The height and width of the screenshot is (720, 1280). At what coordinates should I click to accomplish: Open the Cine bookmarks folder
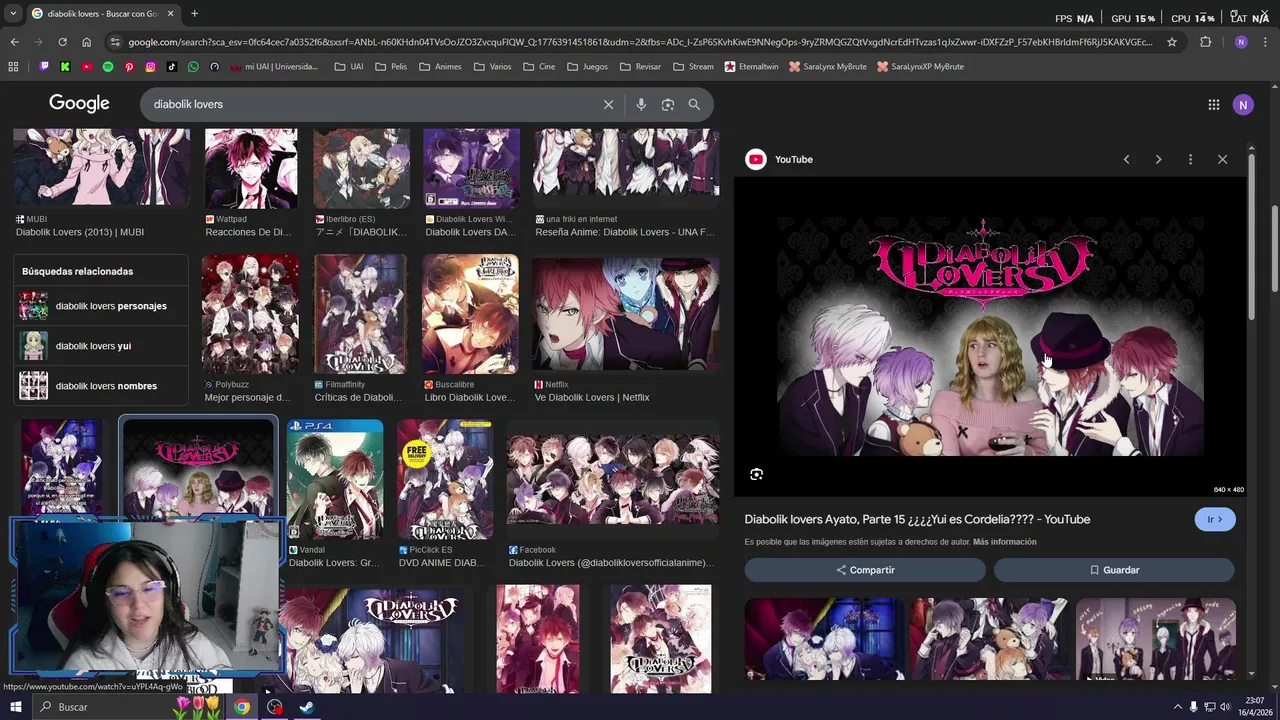click(x=538, y=67)
